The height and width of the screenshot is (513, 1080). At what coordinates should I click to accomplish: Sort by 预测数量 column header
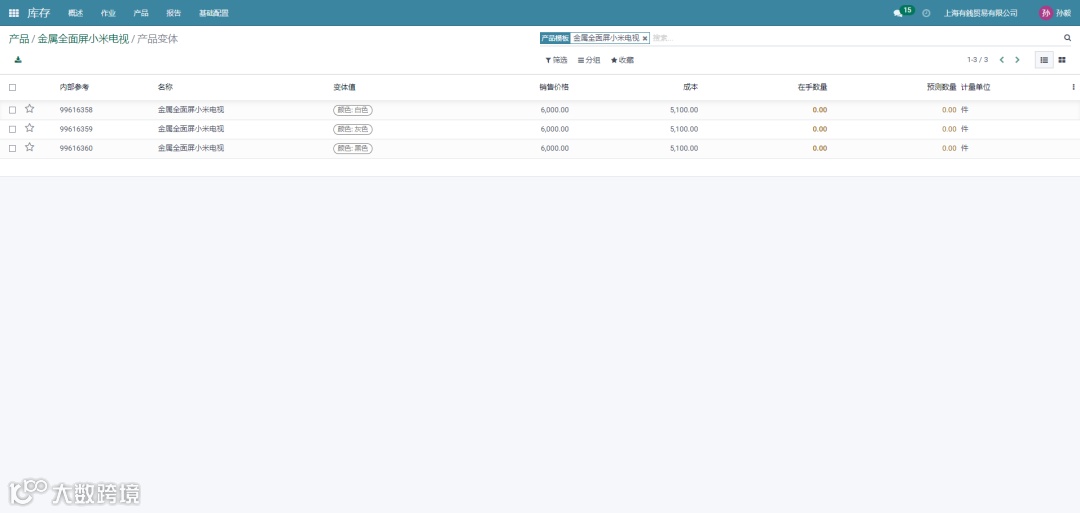(x=942, y=87)
